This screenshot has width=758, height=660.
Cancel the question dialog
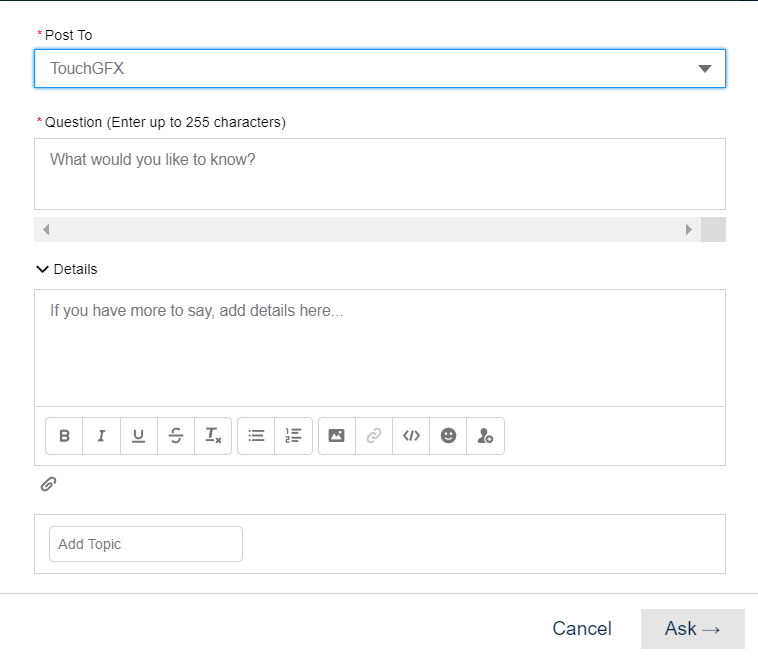[582, 629]
